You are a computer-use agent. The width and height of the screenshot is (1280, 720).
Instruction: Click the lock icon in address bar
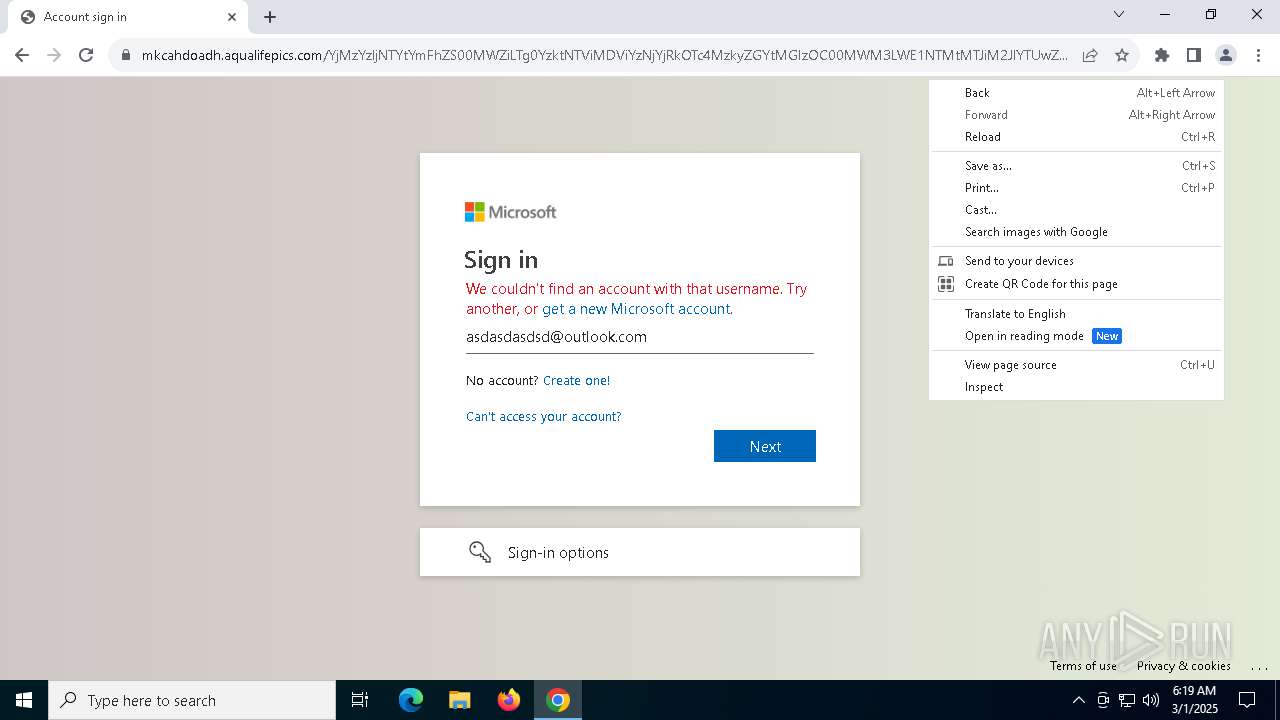tap(126, 56)
